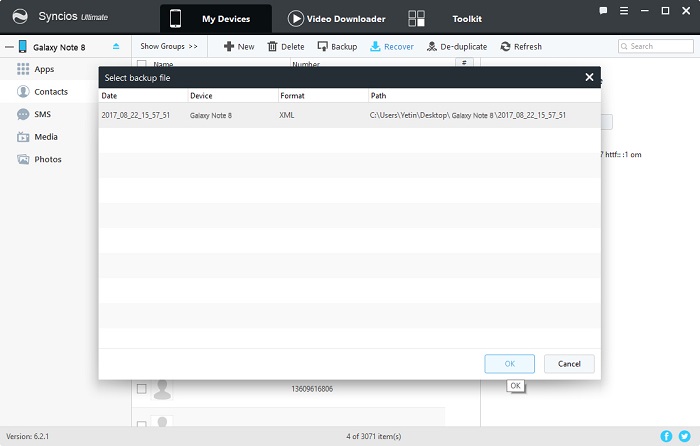Open the Twitter link icon
Viewport: 700px width, 446px height.
[x=684, y=436]
